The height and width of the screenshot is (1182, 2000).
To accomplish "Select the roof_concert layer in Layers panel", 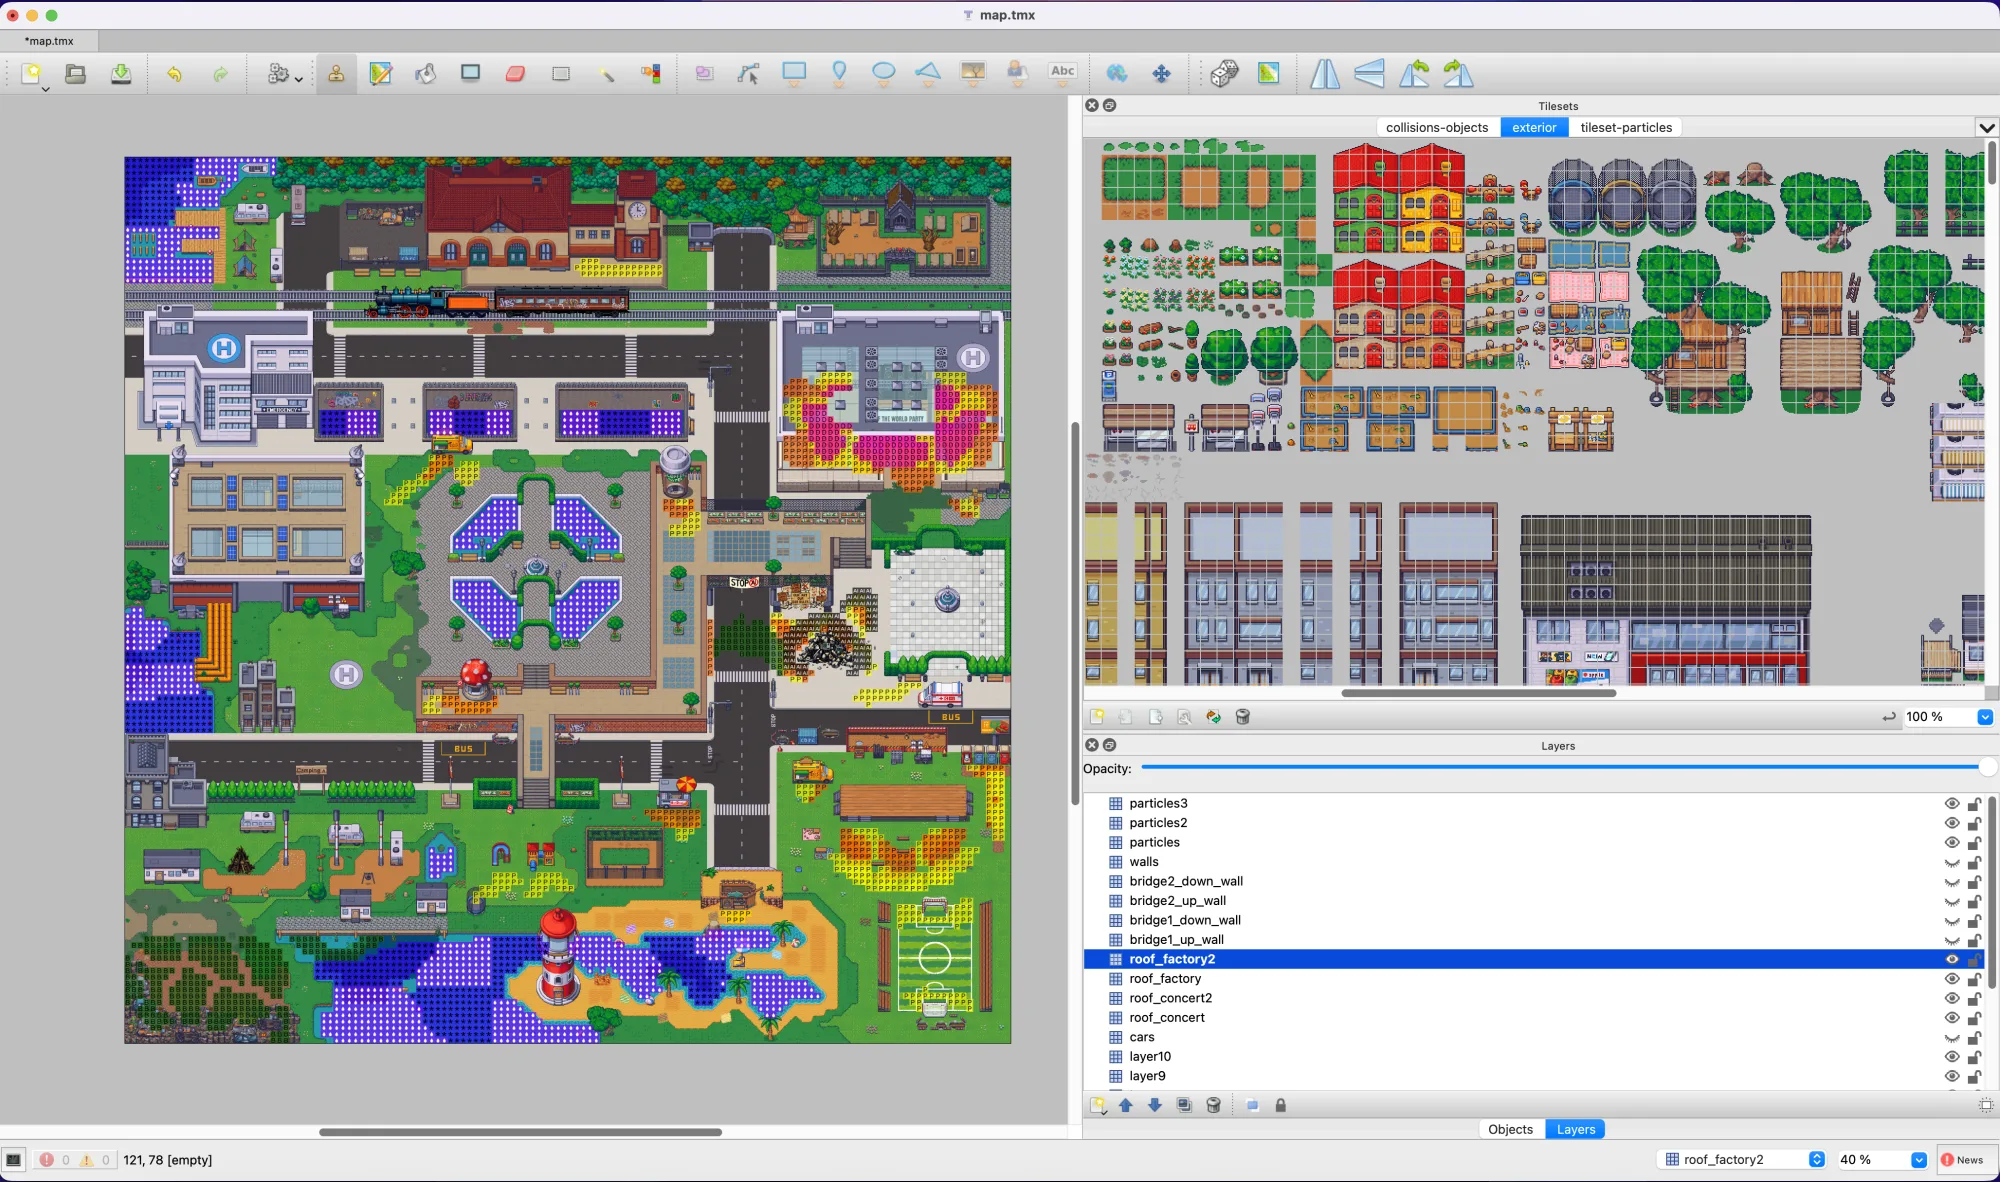I will (1168, 1017).
